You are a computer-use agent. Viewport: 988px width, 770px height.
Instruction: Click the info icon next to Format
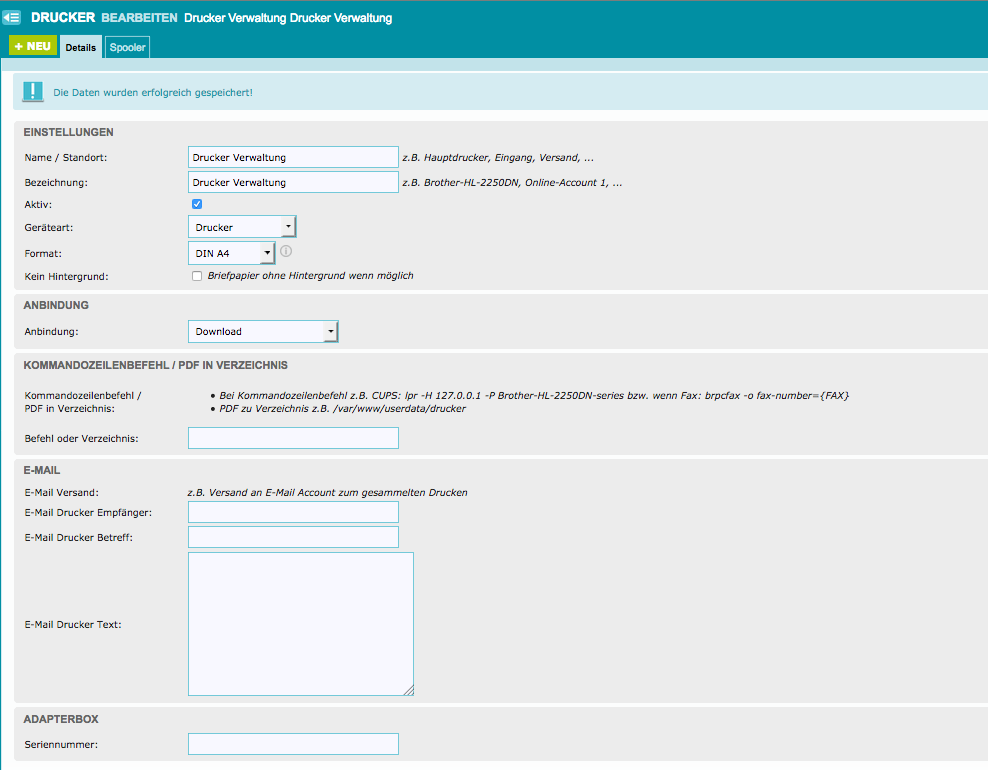pyautogui.click(x=285, y=251)
